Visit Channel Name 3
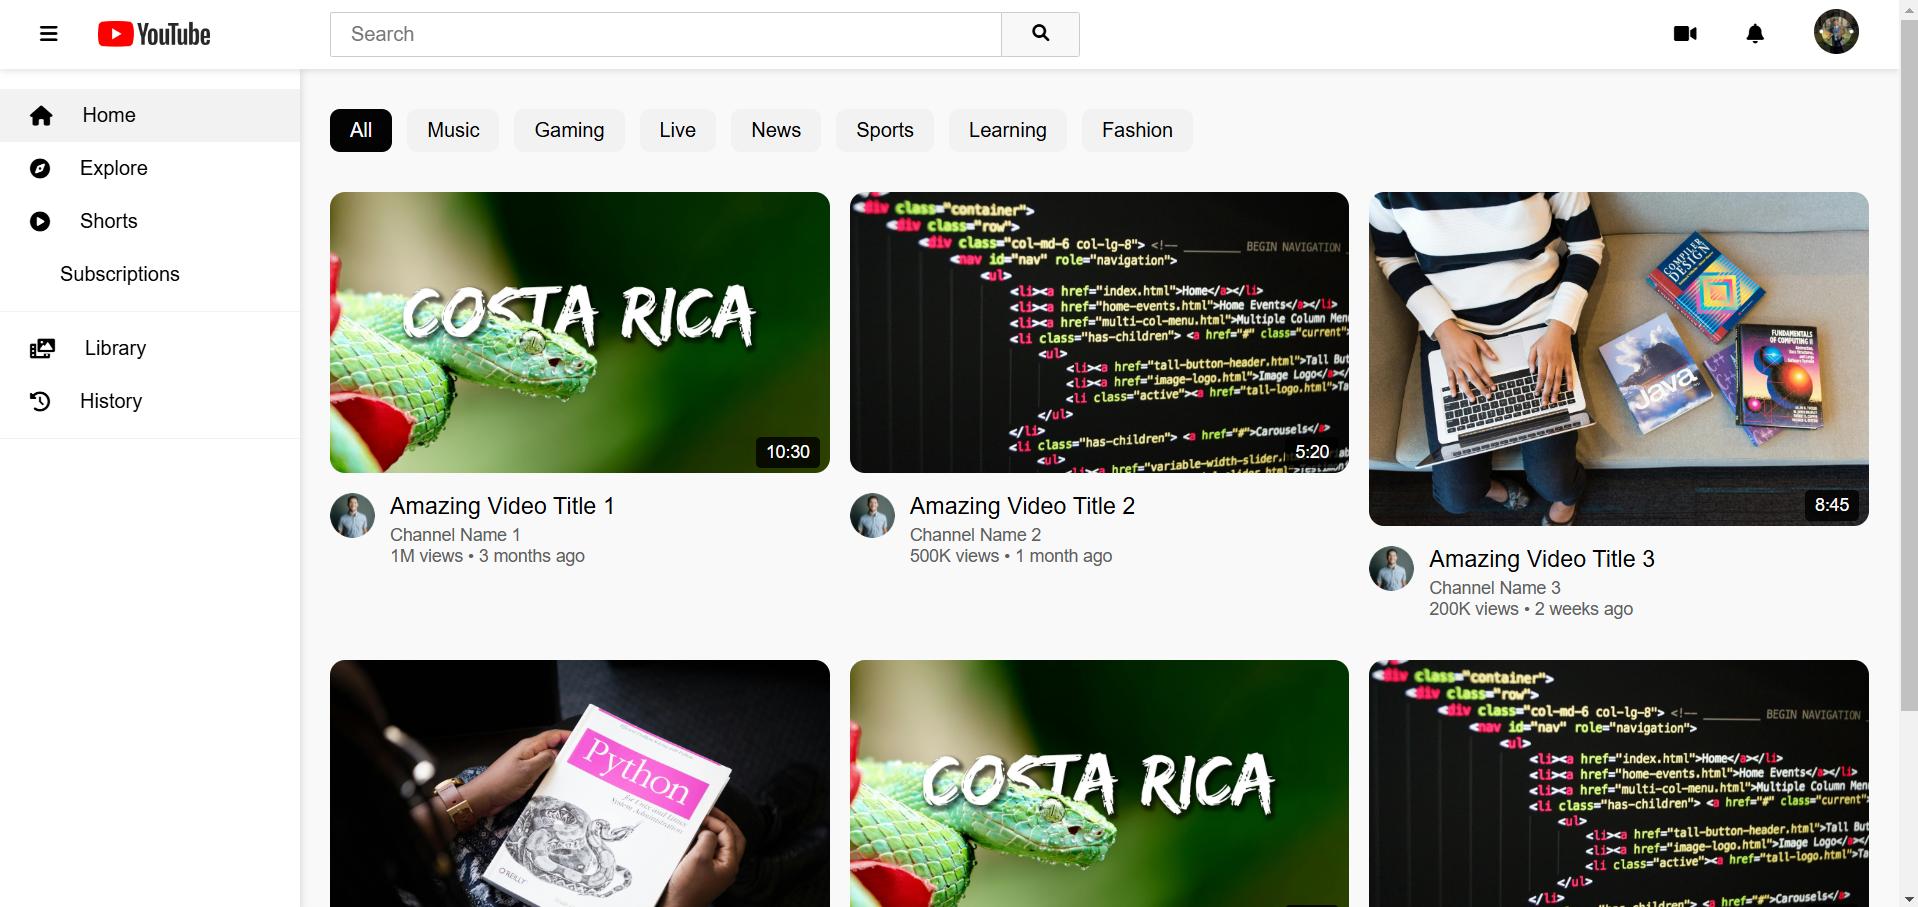Screen dimensions: 1918x907 (1495, 588)
